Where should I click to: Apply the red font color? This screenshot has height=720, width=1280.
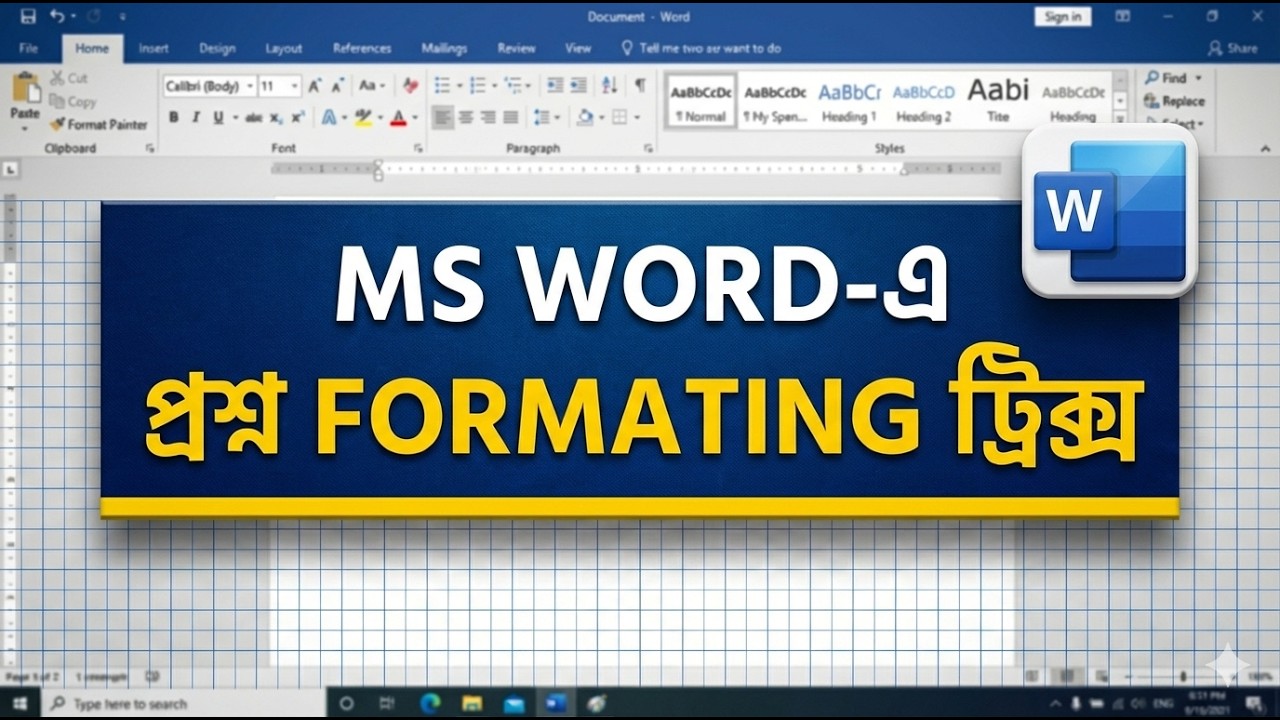(x=398, y=118)
